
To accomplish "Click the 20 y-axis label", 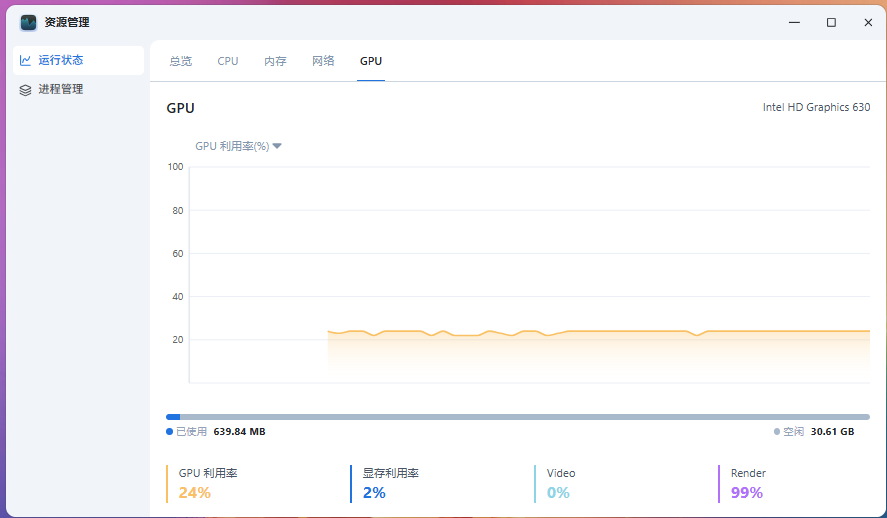I will [178, 340].
